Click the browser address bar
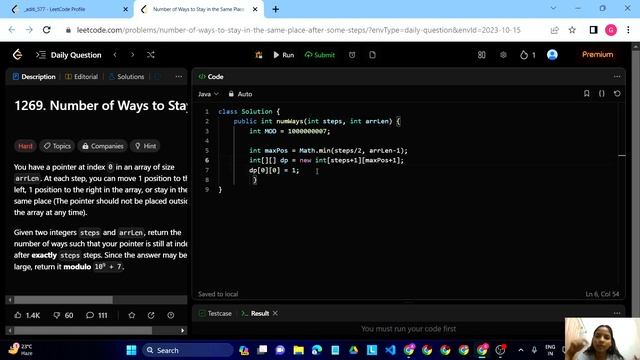Viewport: 640px width, 360px height. [x=298, y=30]
